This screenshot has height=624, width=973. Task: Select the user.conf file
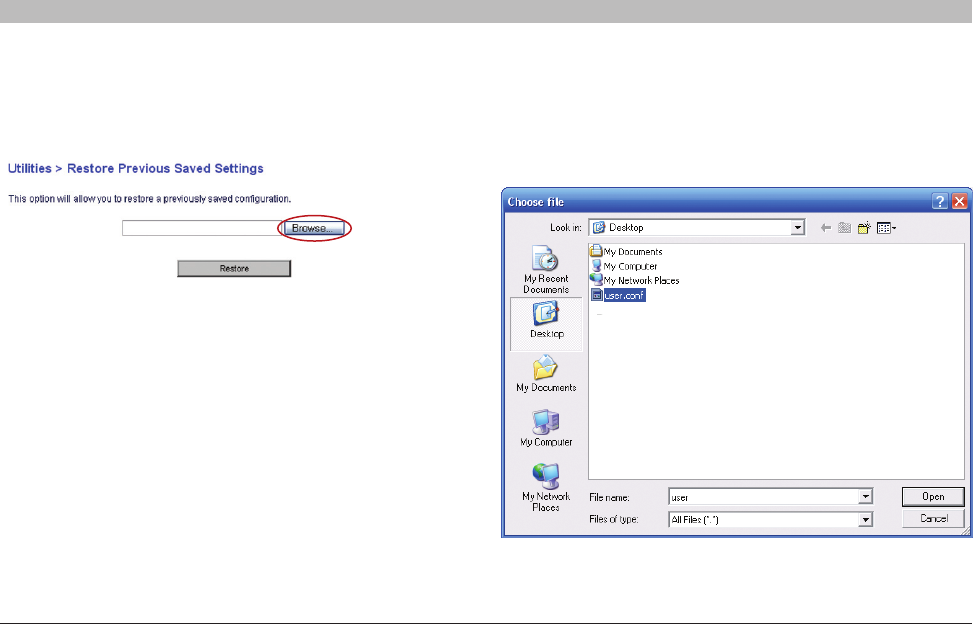[620, 295]
